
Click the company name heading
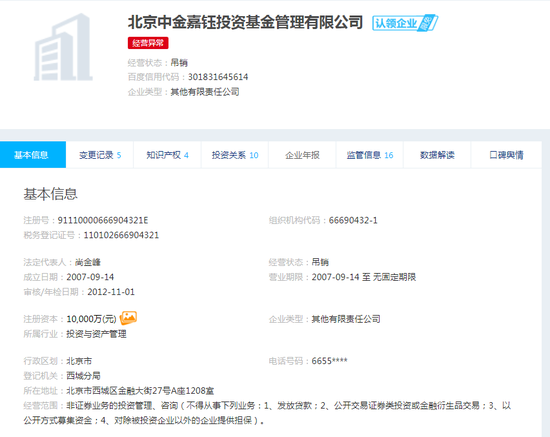[x=245, y=22]
